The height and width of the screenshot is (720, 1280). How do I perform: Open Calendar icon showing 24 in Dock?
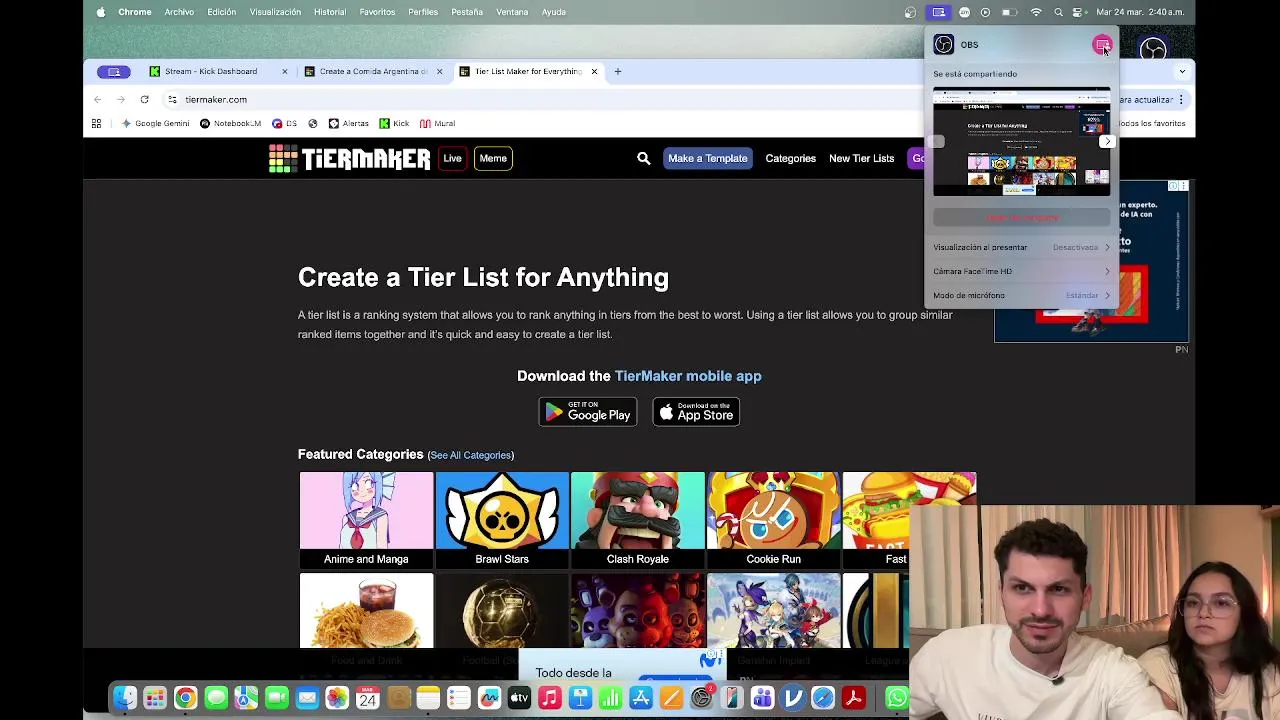tap(367, 698)
